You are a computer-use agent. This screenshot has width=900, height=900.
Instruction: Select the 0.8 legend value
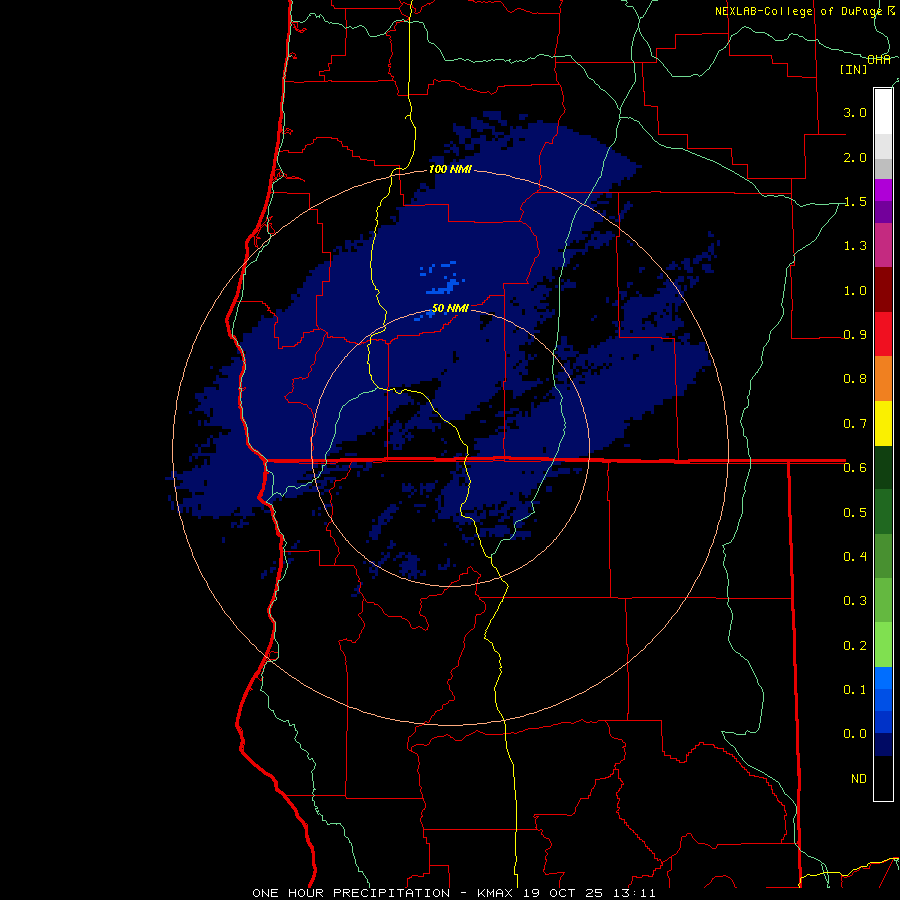tap(855, 379)
